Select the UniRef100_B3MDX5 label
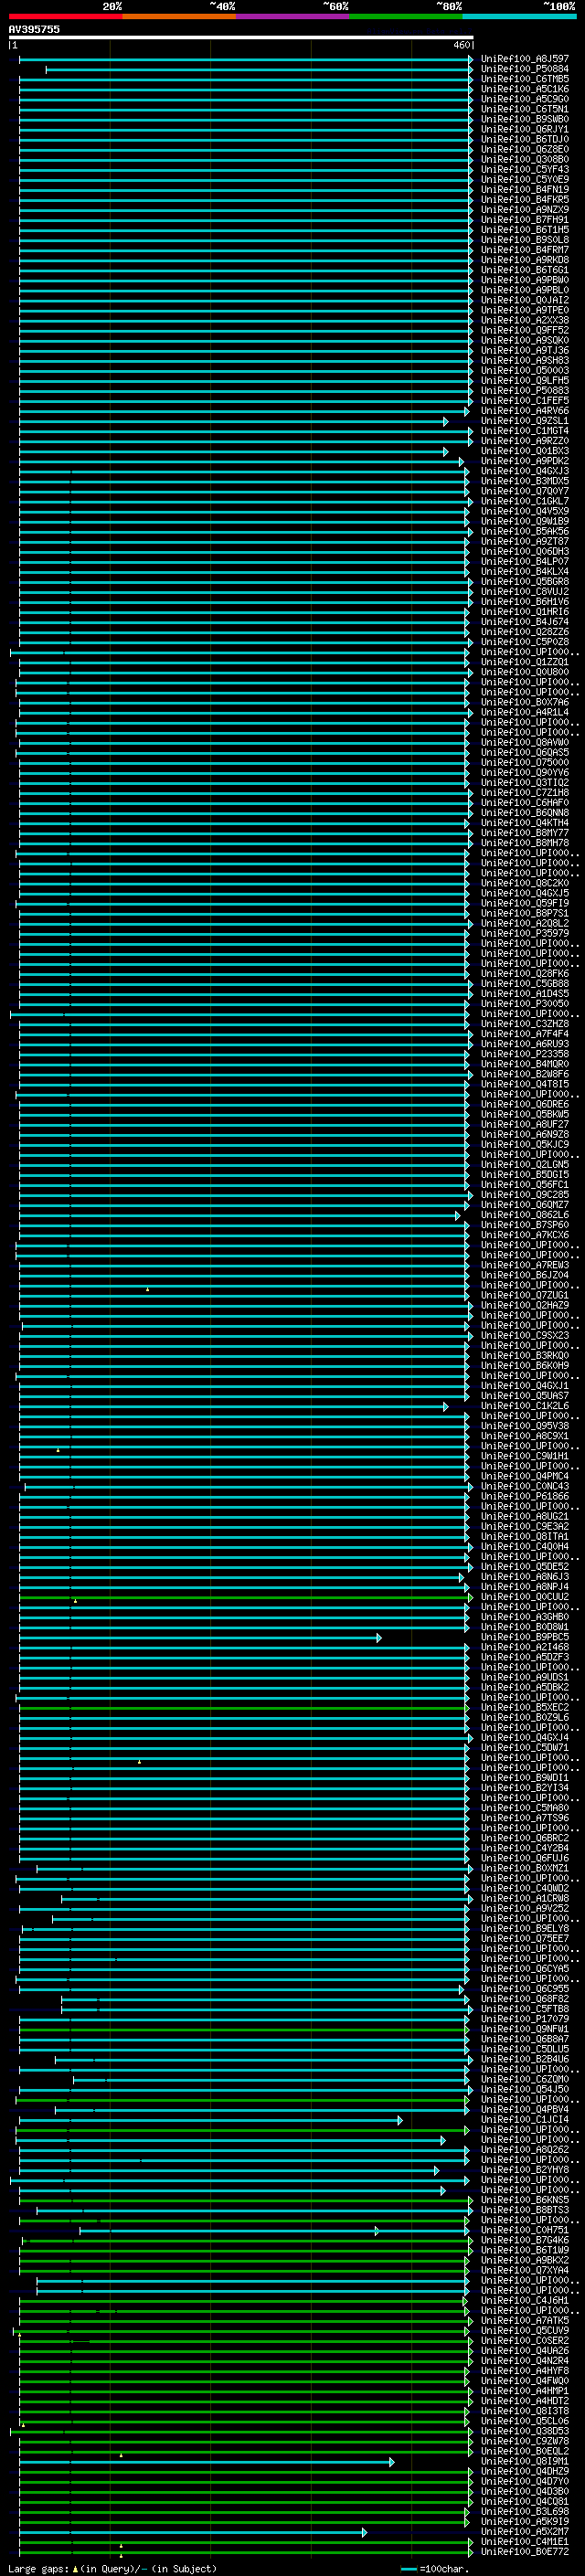This screenshot has height=2576, width=585. click(525, 481)
